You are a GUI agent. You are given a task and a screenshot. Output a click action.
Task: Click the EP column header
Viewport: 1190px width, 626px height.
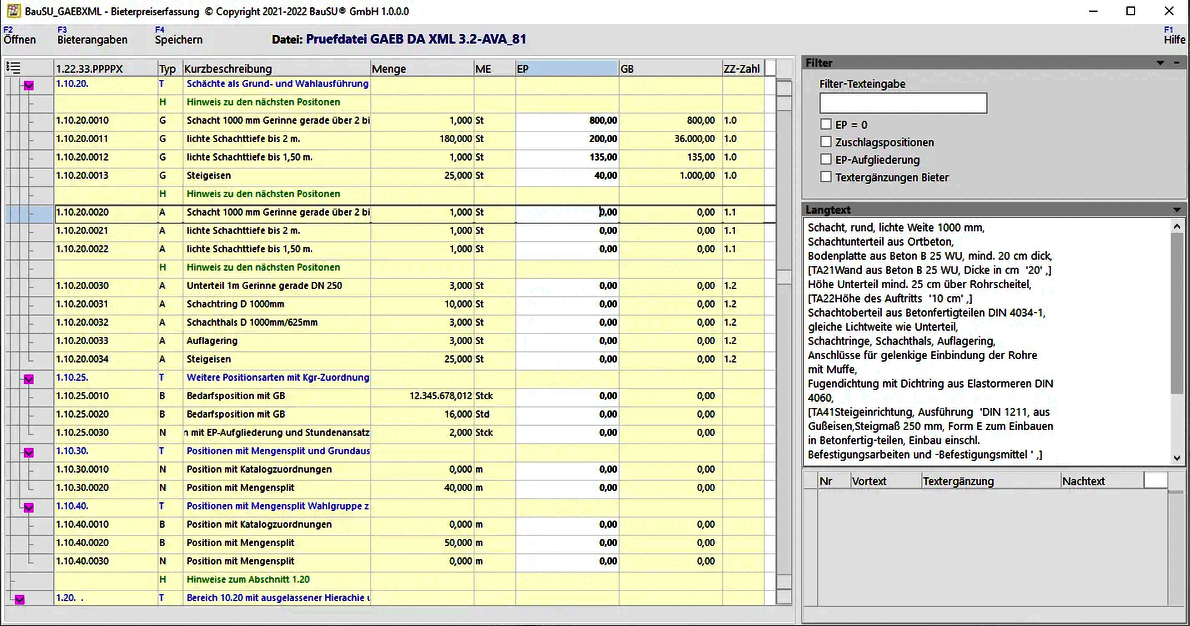567,69
